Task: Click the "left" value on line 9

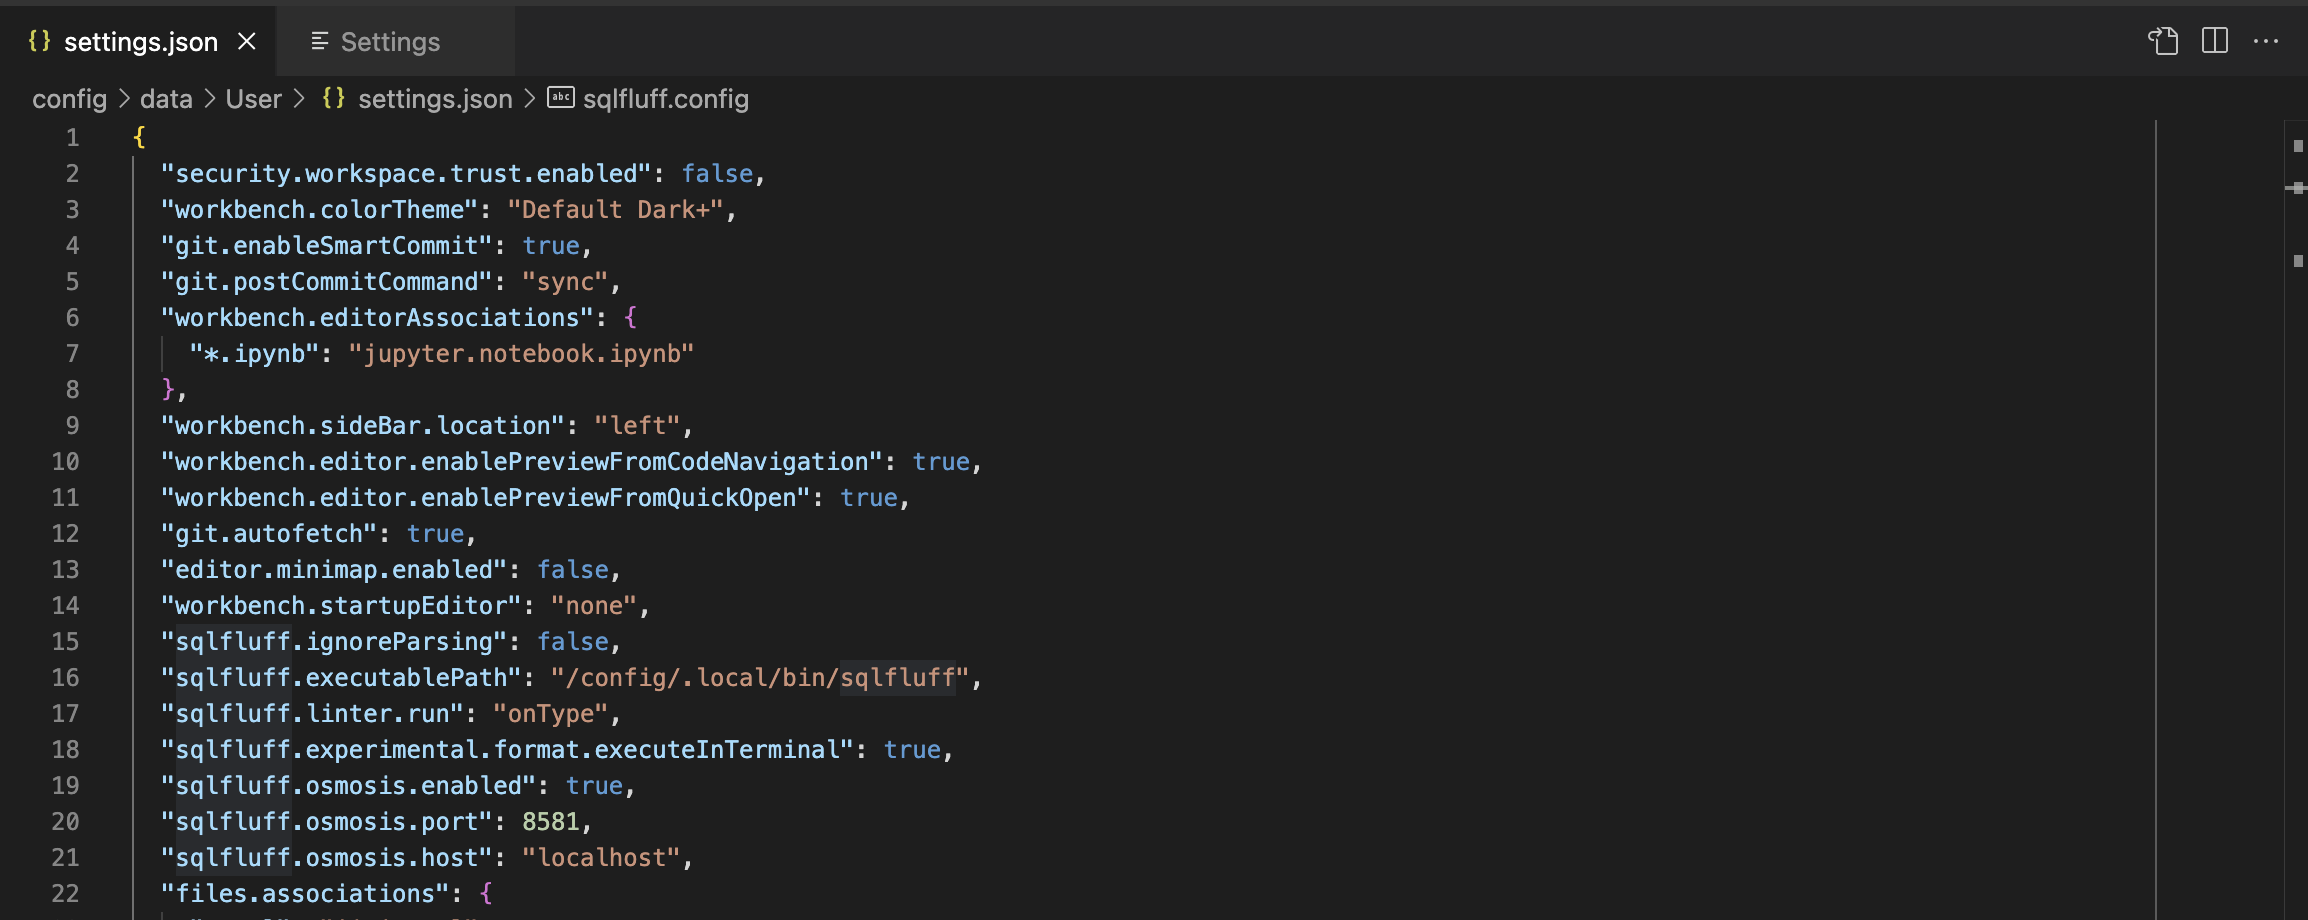Action: tap(637, 425)
